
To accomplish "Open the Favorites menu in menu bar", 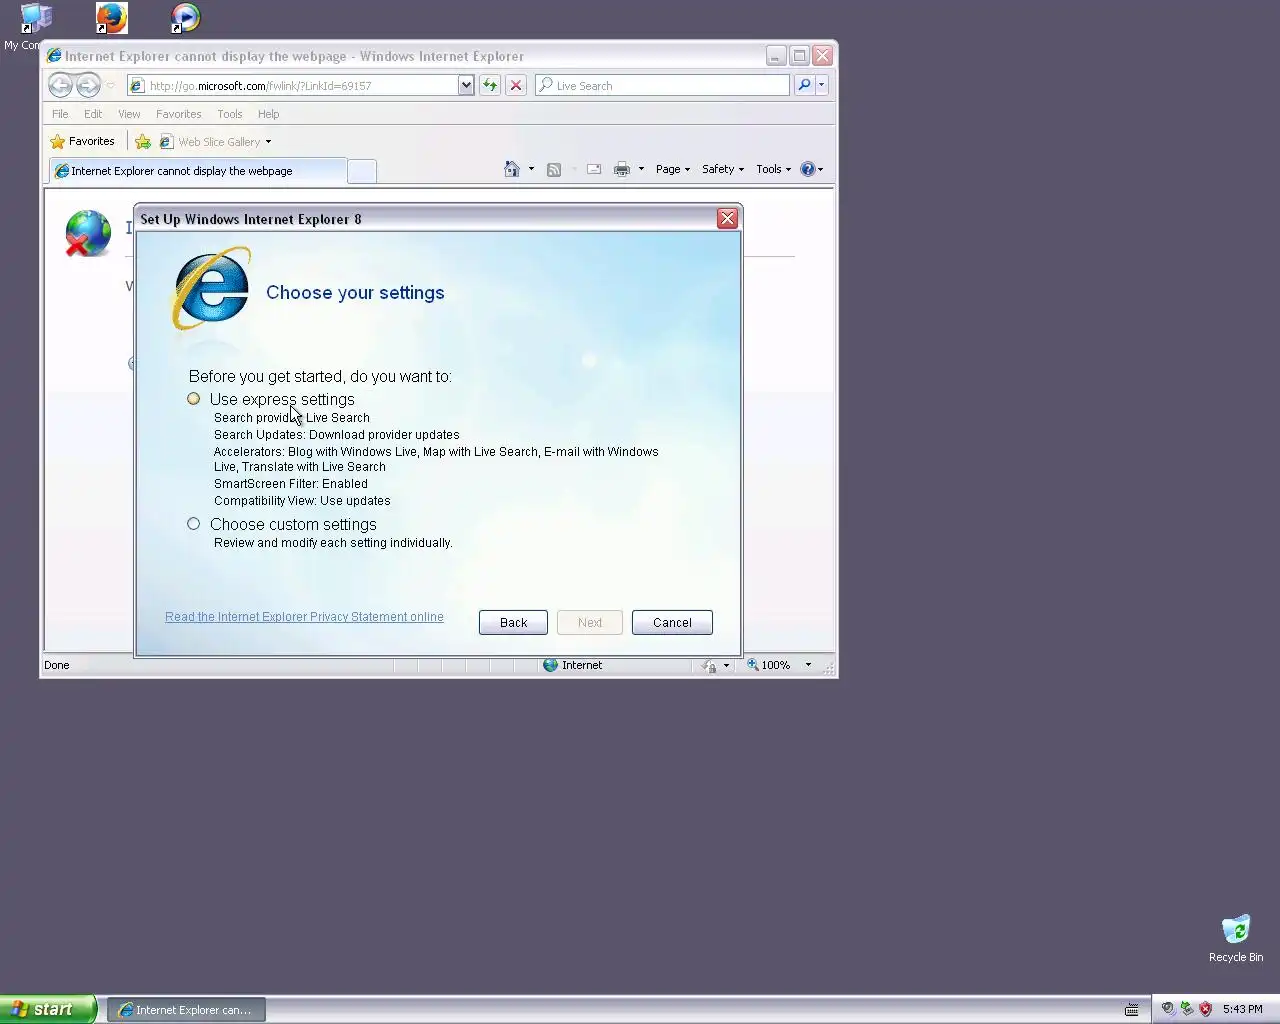I will tap(179, 114).
